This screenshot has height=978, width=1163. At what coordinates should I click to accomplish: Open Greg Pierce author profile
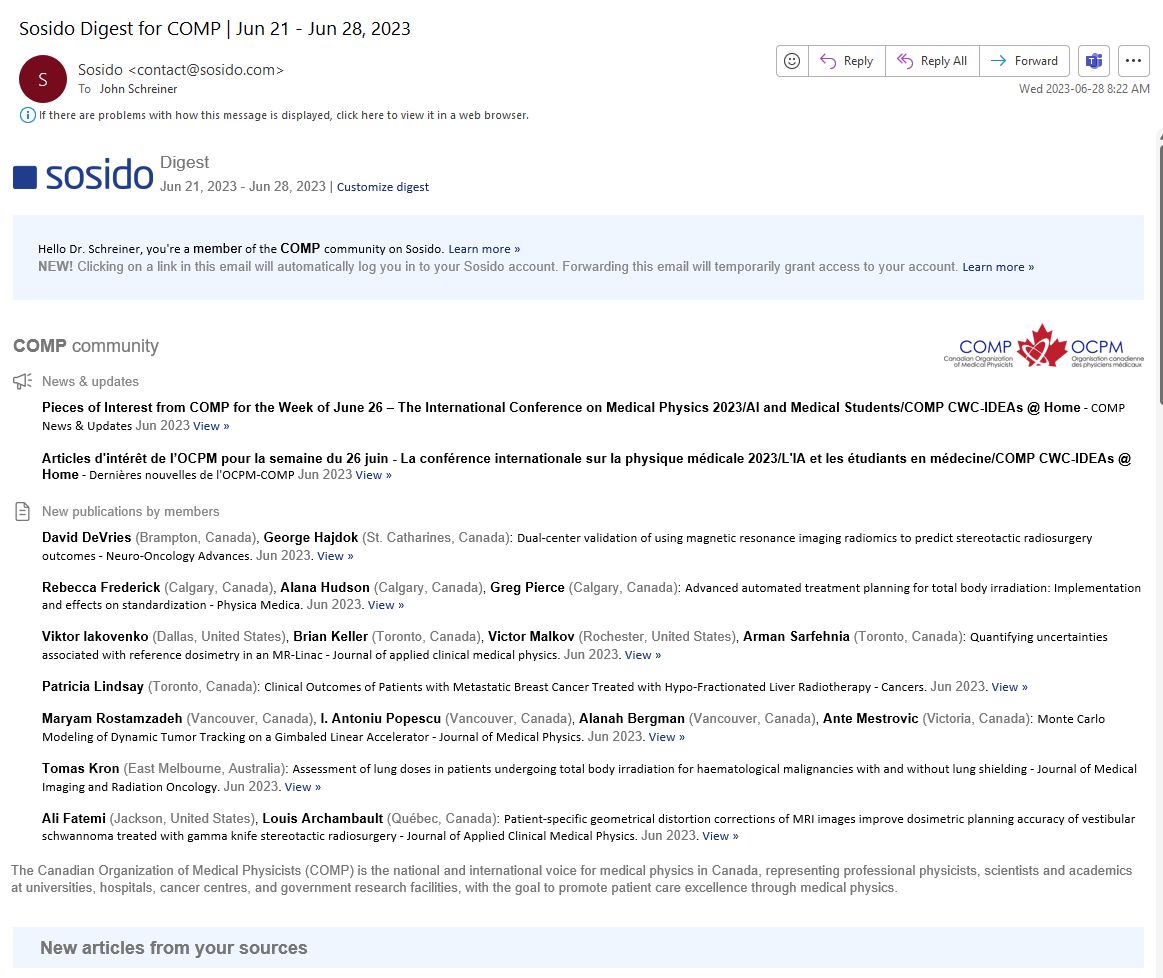point(527,587)
